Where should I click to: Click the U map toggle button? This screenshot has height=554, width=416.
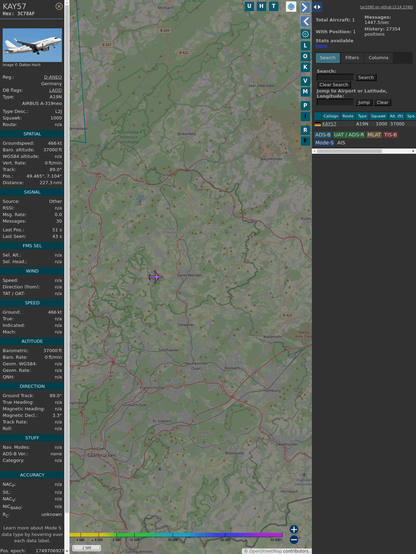tap(249, 6)
